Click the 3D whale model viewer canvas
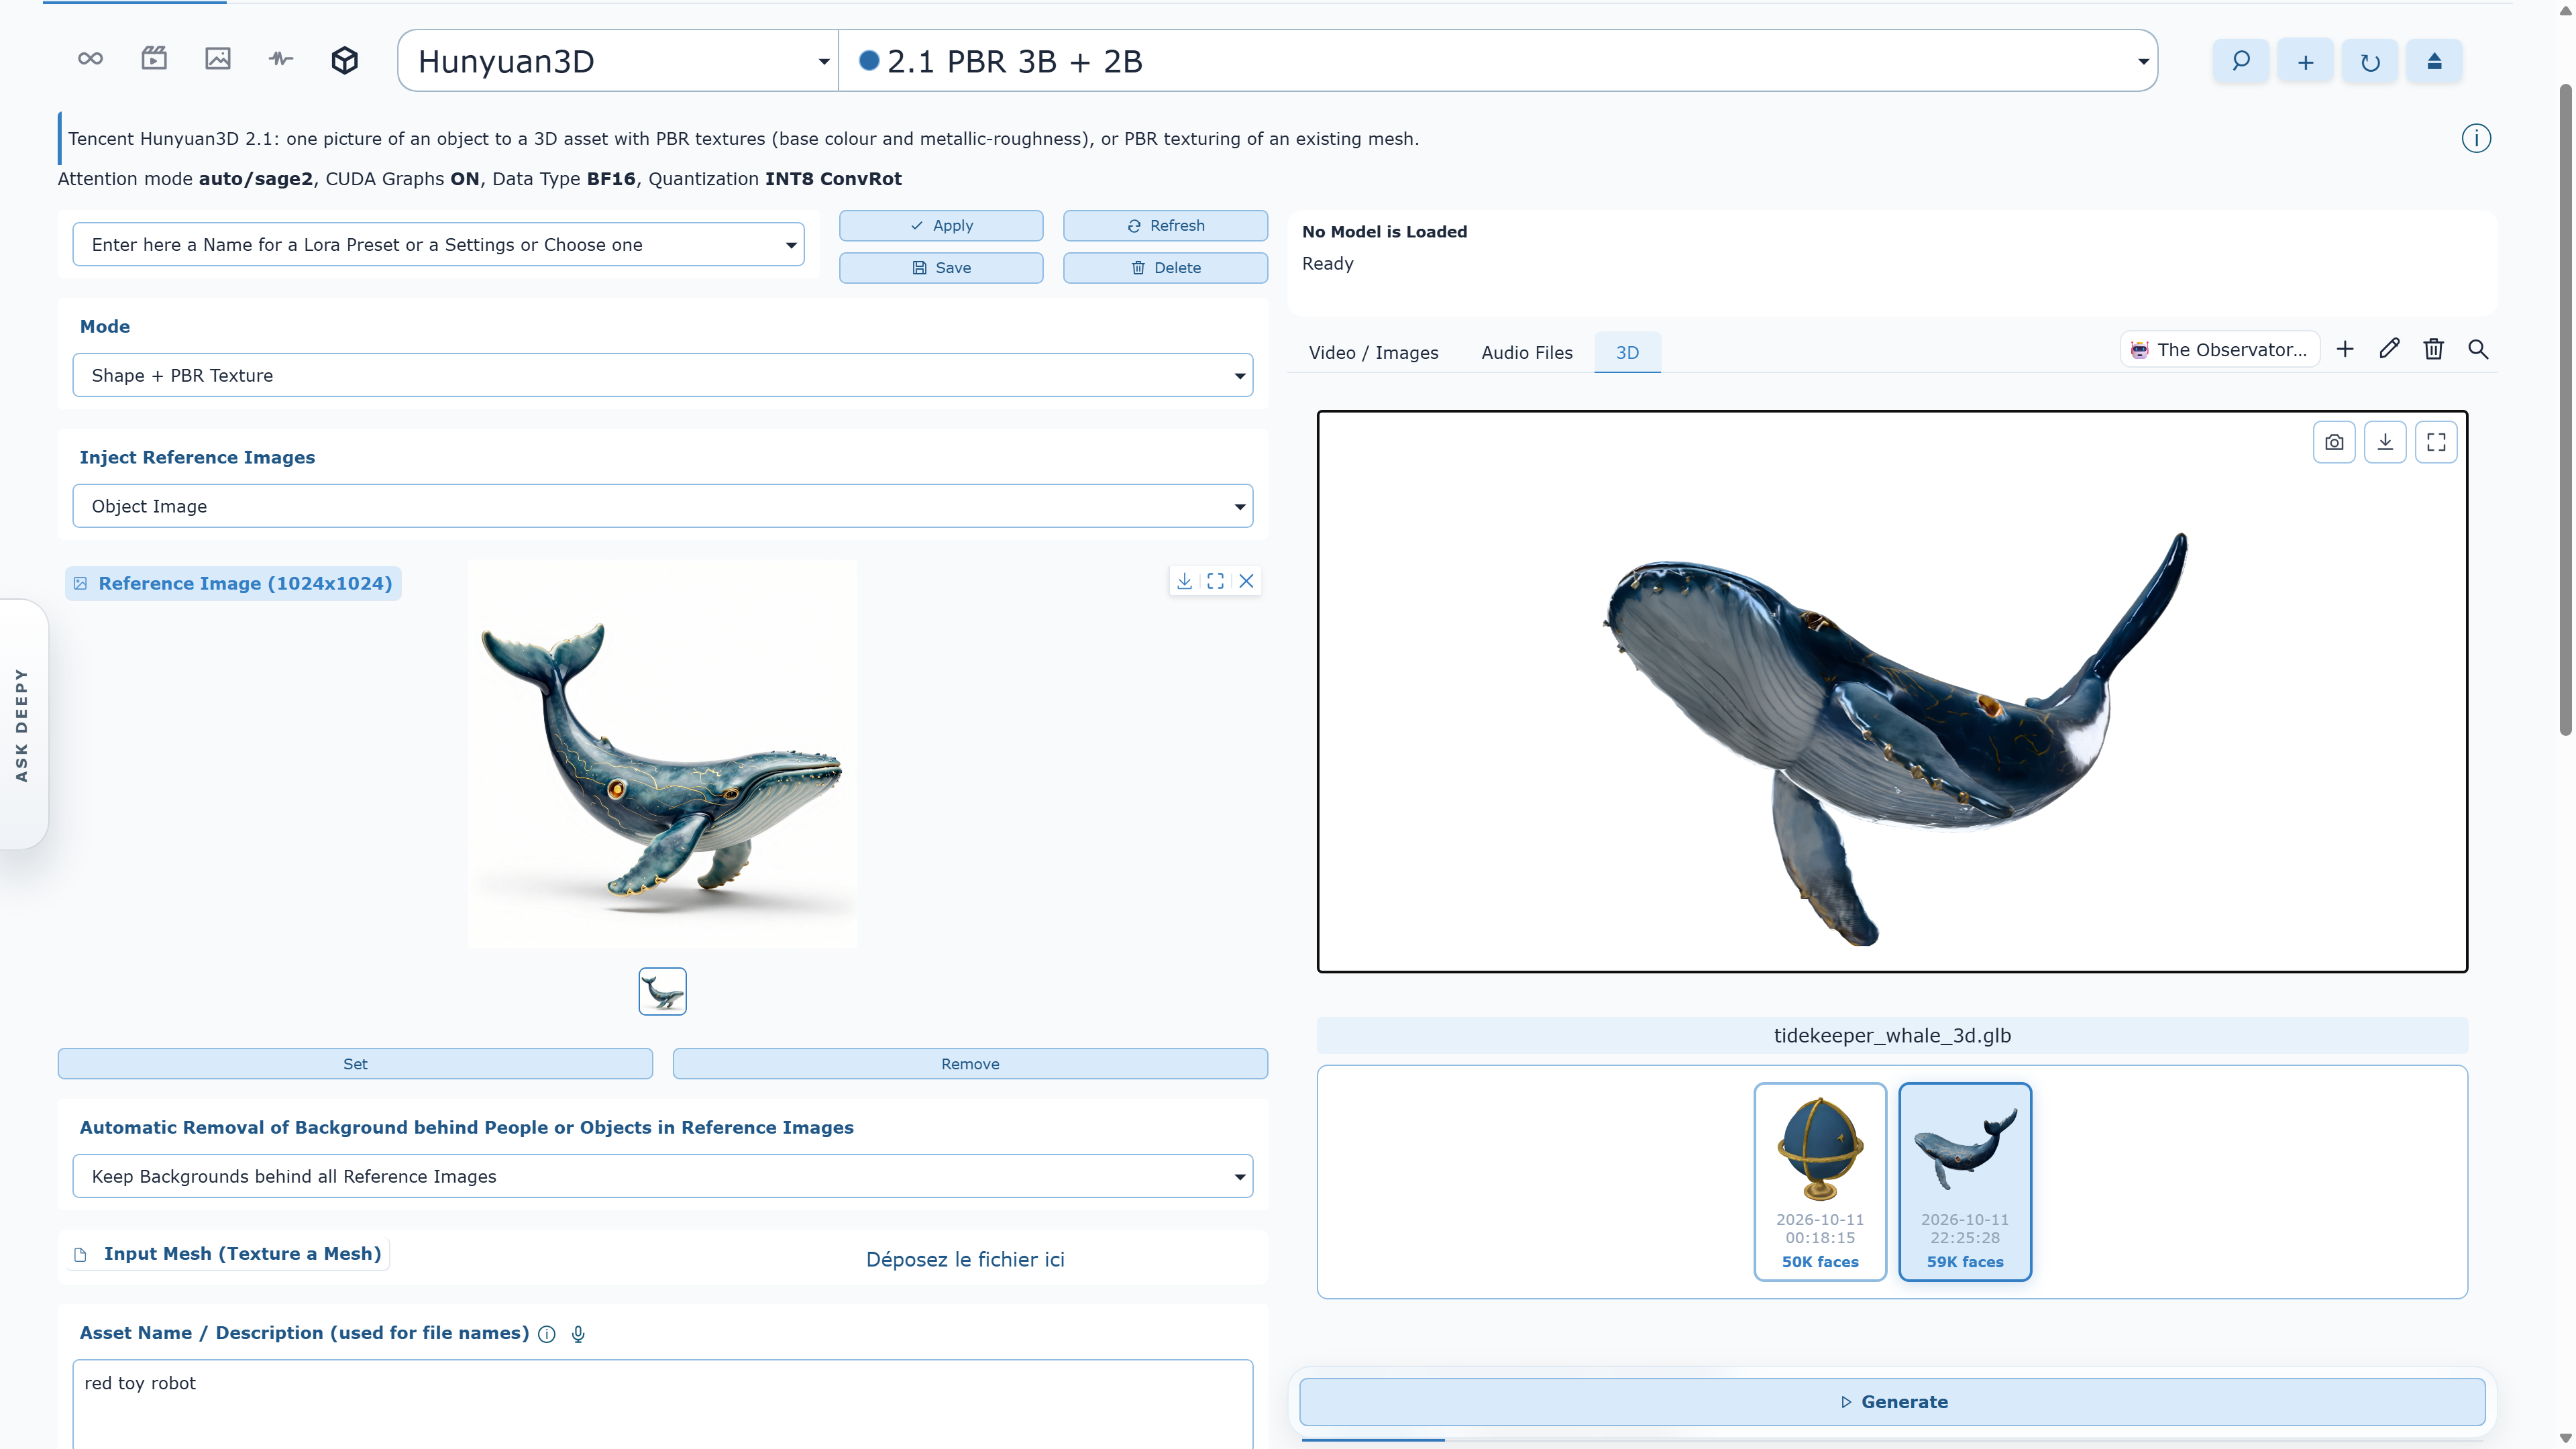2576x1449 pixels. [x=1892, y=691]
